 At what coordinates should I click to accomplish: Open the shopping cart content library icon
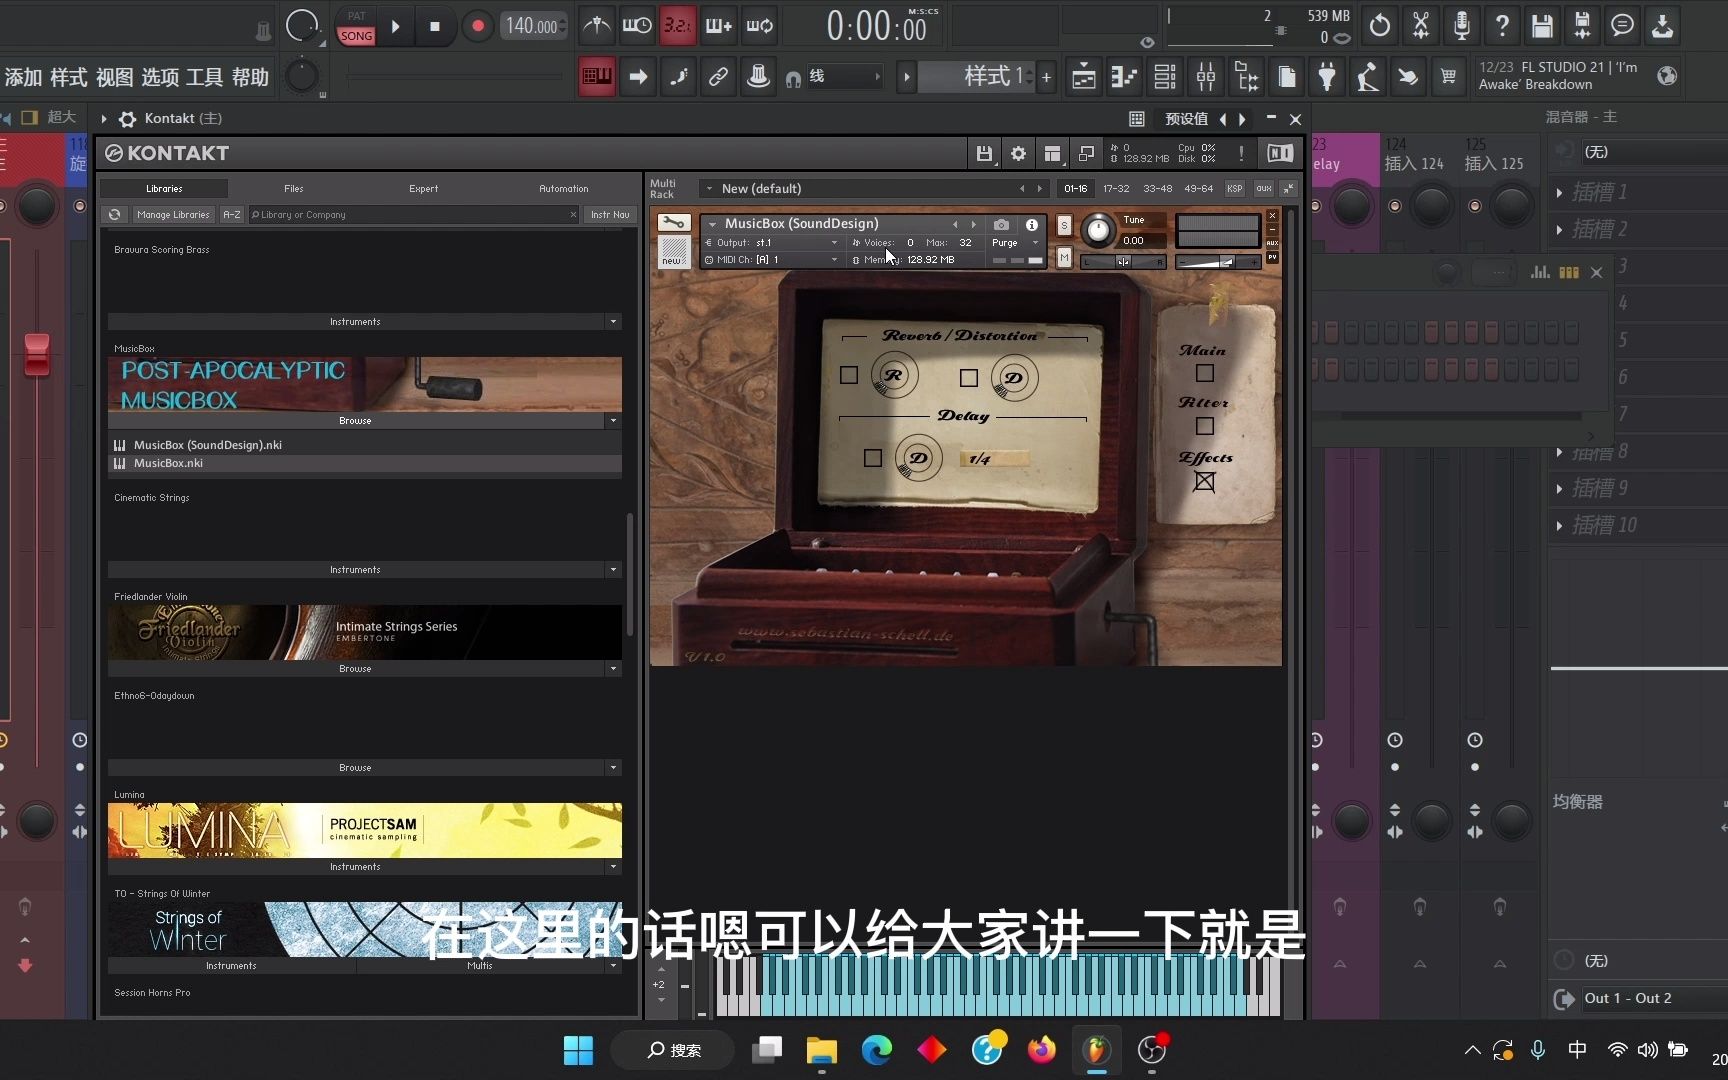point(1448,76)
